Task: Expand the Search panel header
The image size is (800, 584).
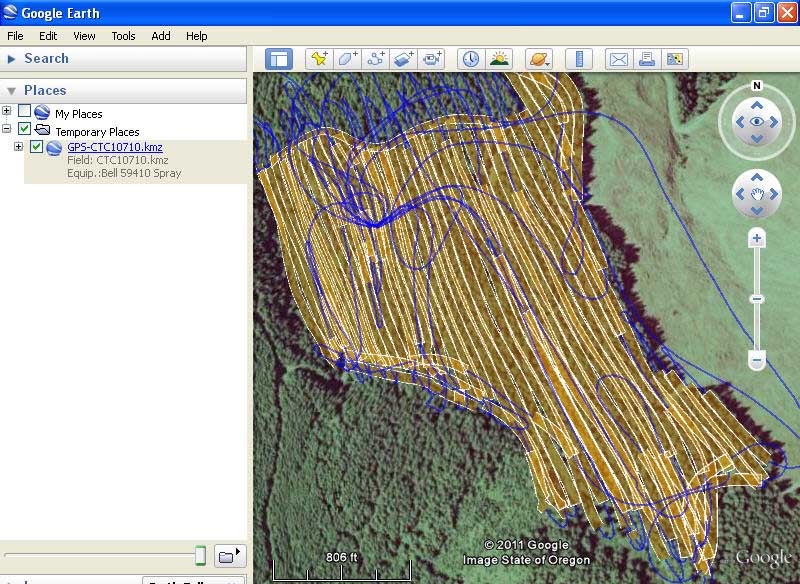Action: pyautogui.click(x=46, y=59)
